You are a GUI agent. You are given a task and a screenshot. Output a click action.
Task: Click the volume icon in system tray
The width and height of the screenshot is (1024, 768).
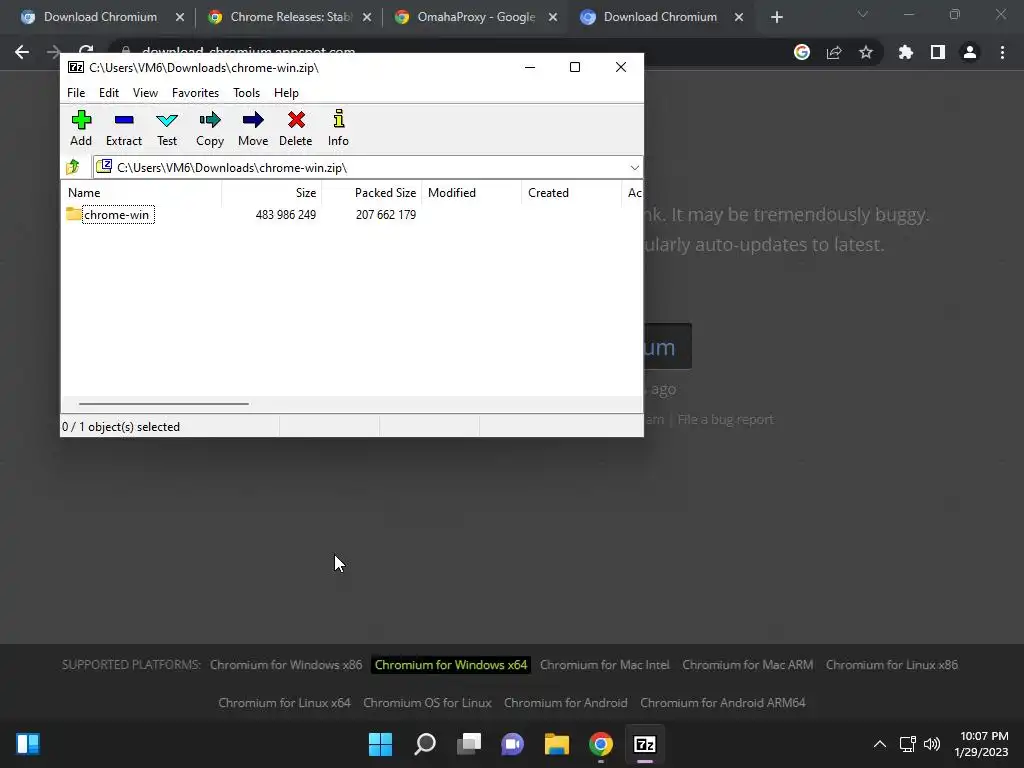[x=932, y=744]
